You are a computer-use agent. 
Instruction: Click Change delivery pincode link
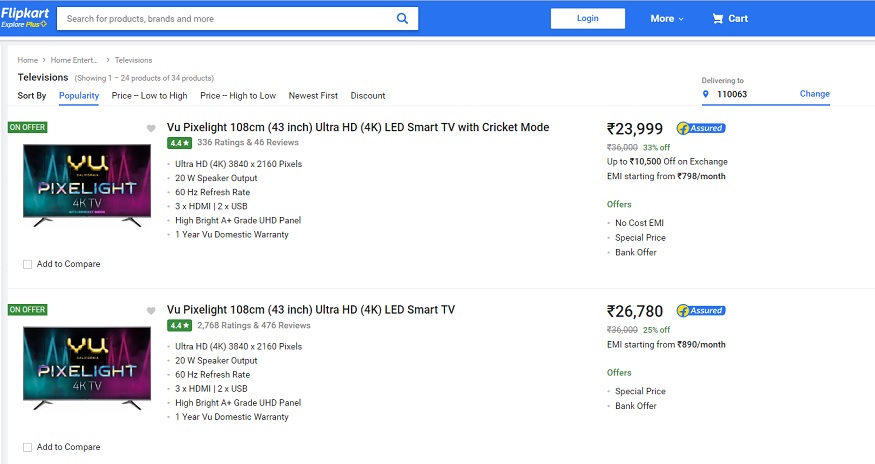point(815,94)
